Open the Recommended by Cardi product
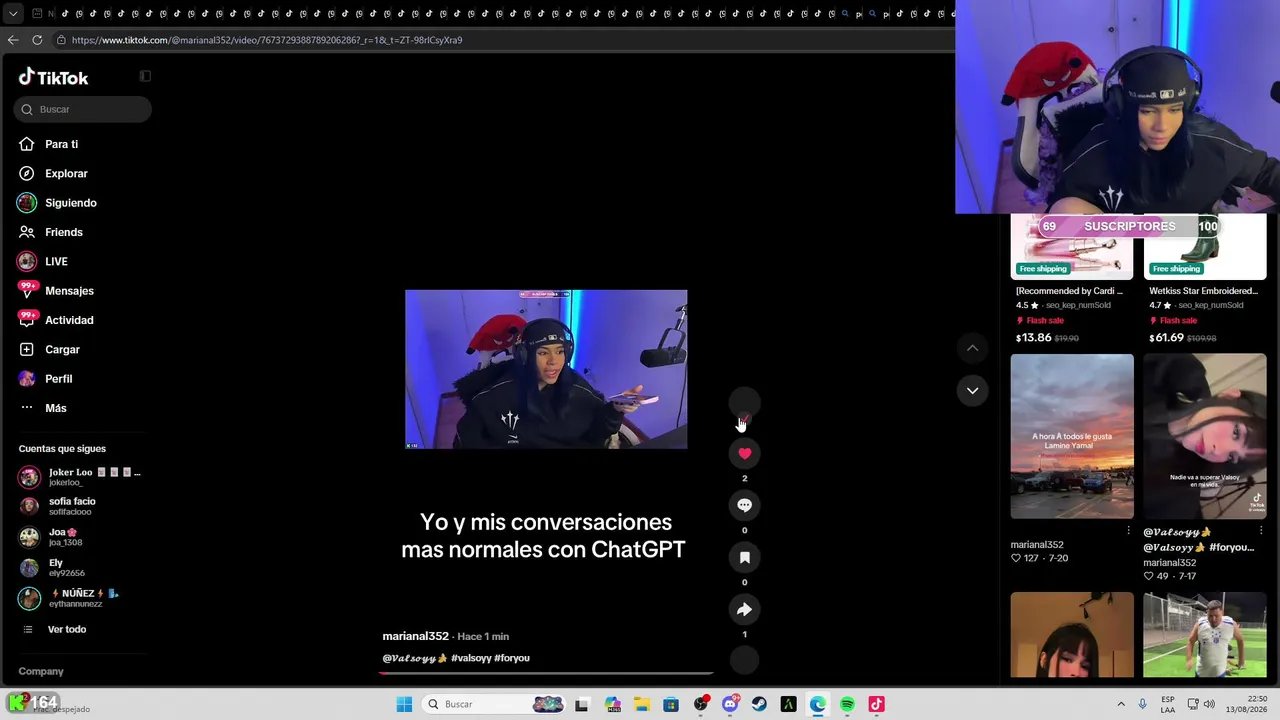Screen dimensions: 1280x720 (1069, 291)
